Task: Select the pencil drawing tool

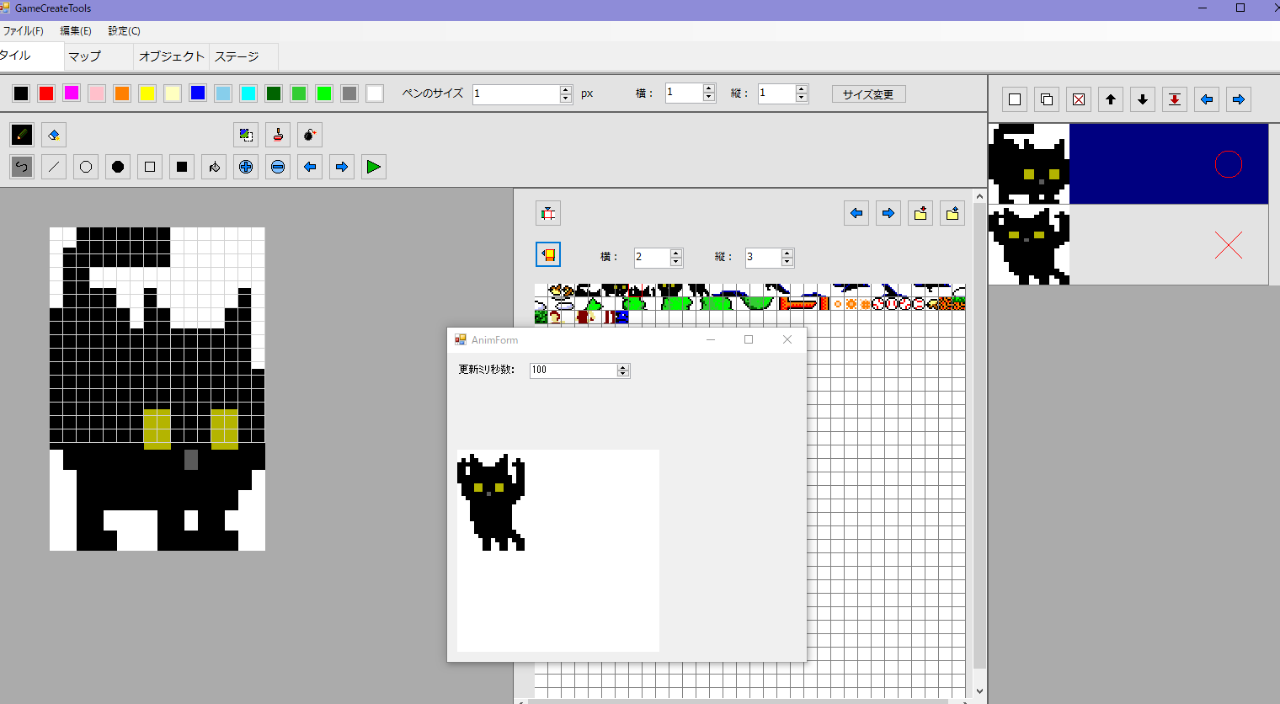Action: [x=22, y=135]
